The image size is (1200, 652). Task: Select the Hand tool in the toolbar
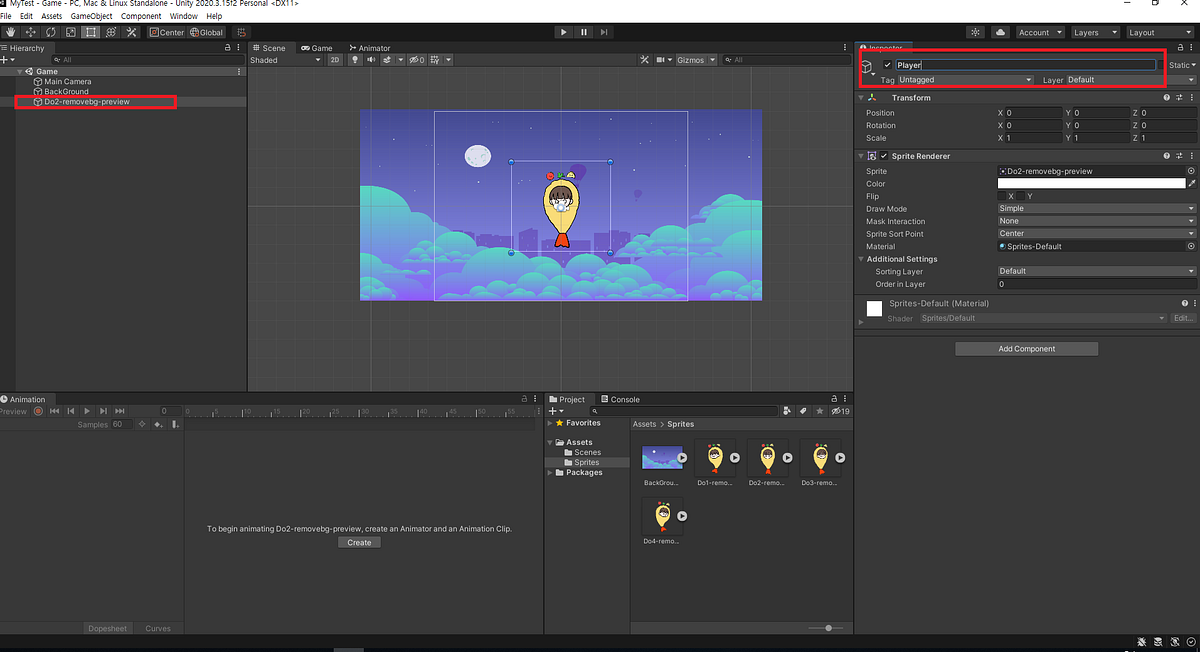[x=11, y=32]
